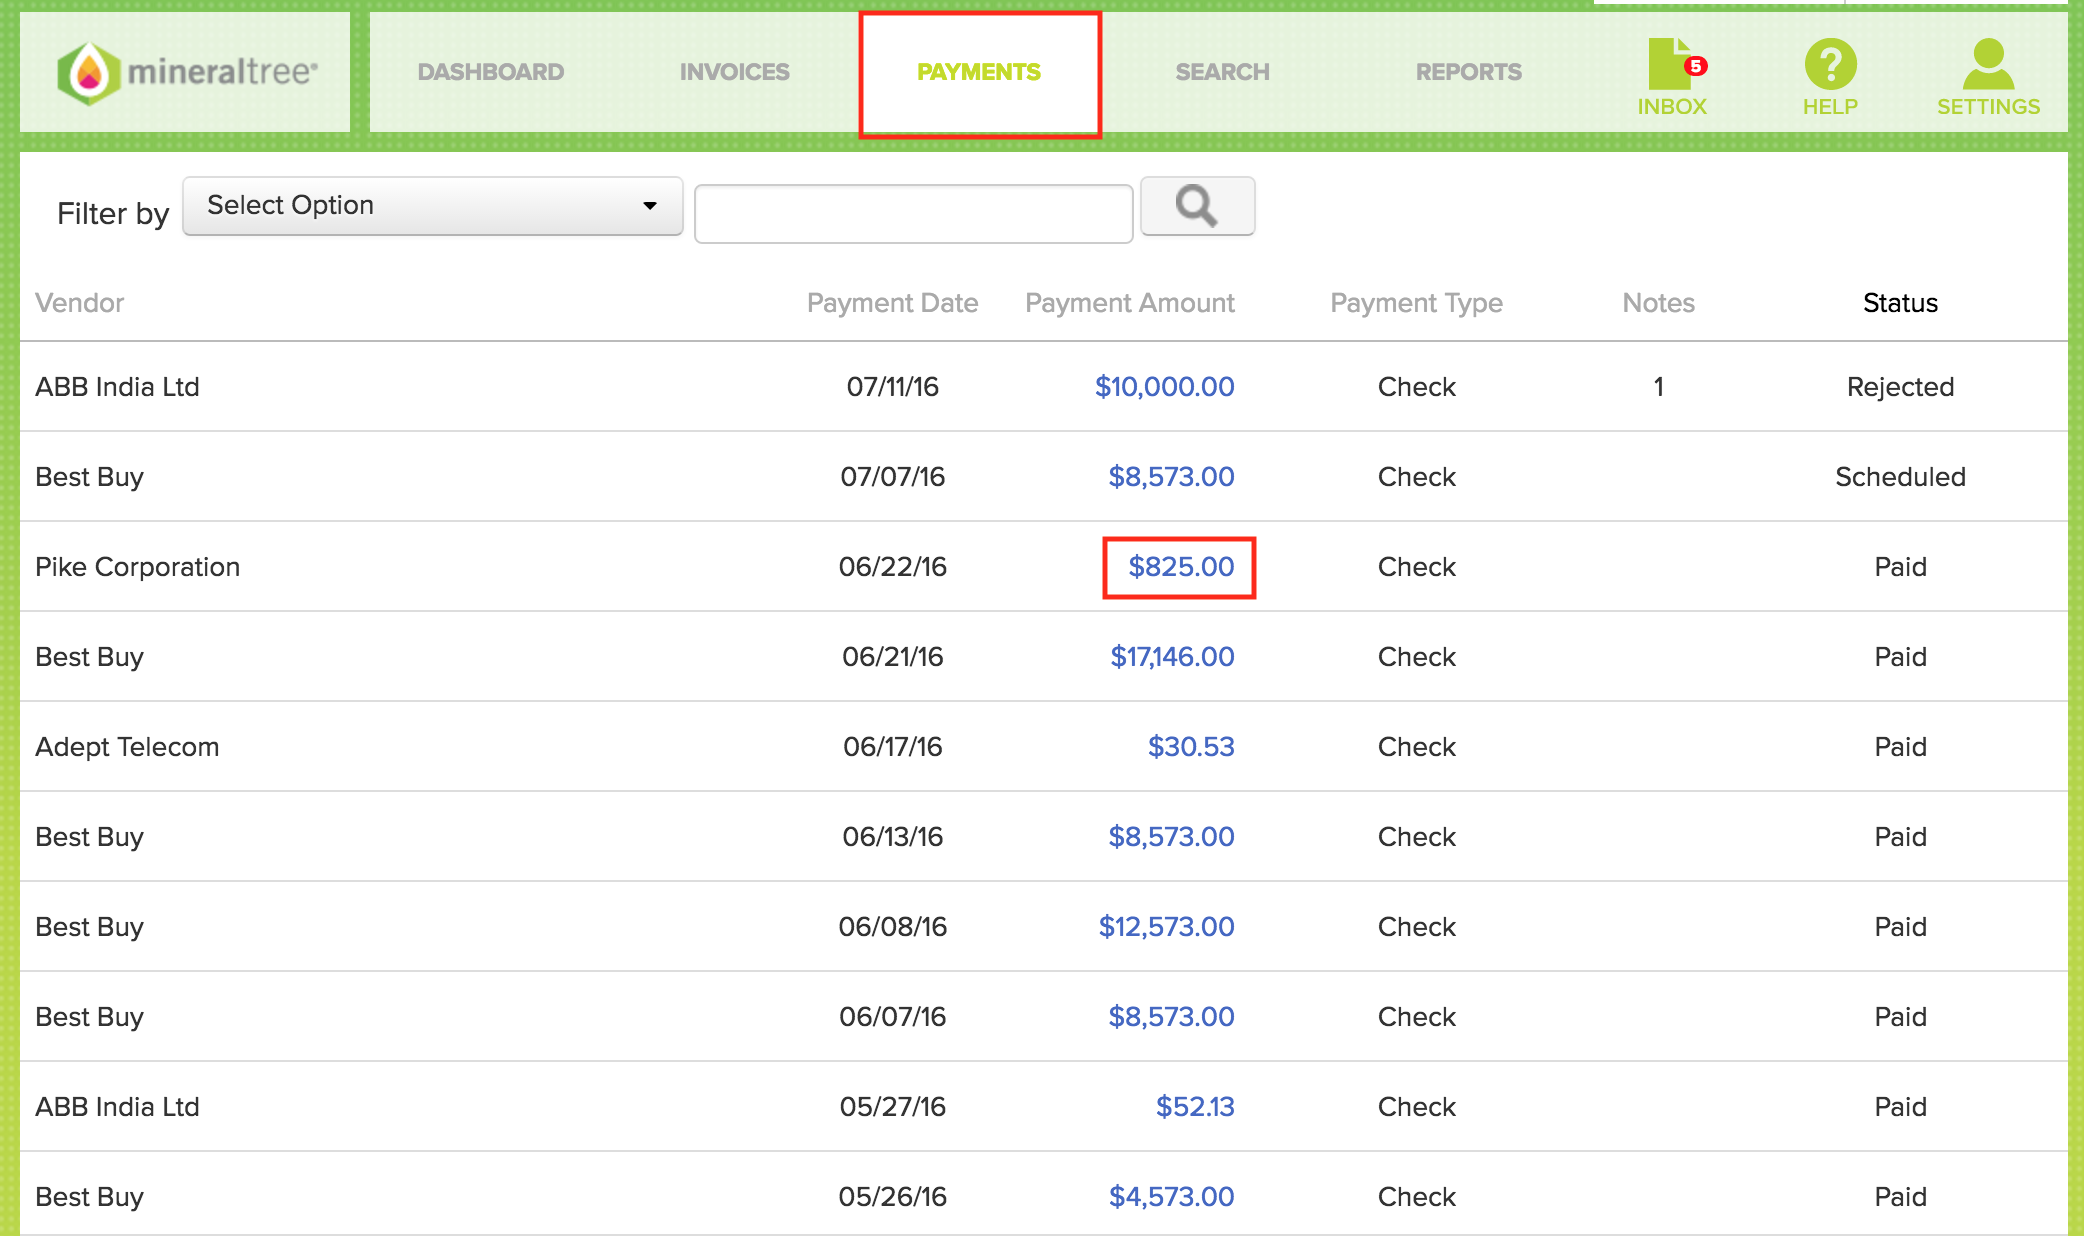The height and width of the screenshot is (1236, 2084).
Task: Click the 06/08/16 payment date cell
Action: [893, 927]
